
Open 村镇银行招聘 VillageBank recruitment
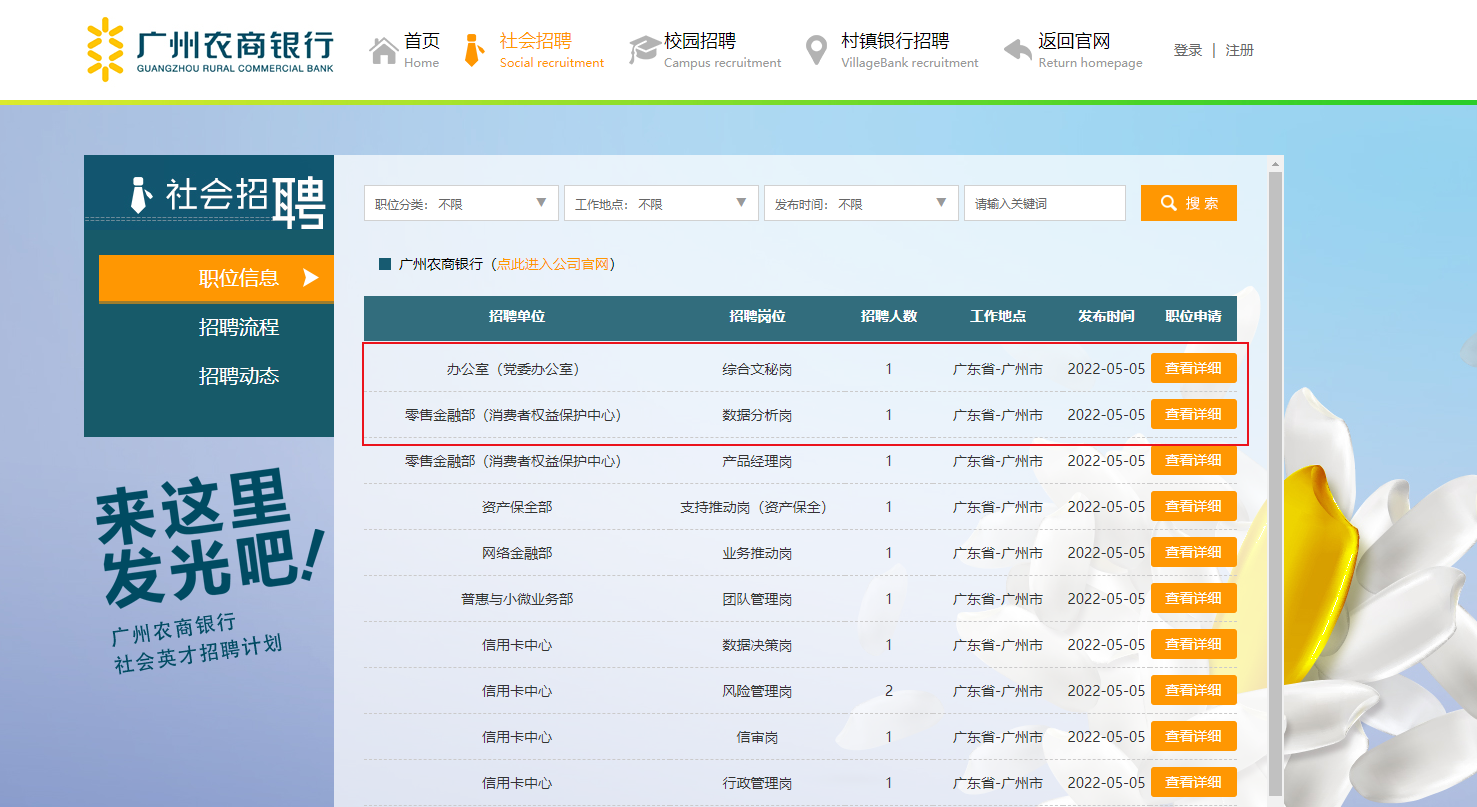[x=893, y=50]
